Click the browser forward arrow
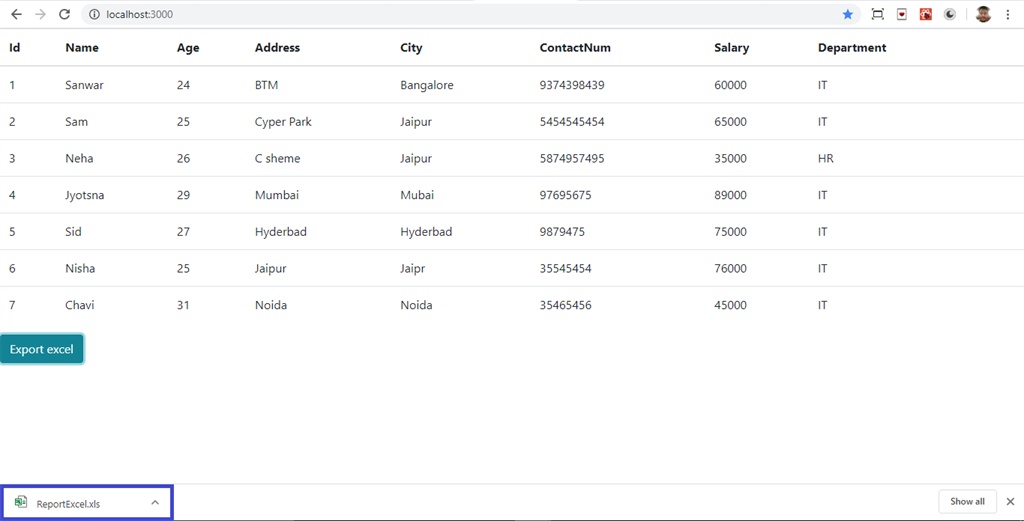 point(40,14)
